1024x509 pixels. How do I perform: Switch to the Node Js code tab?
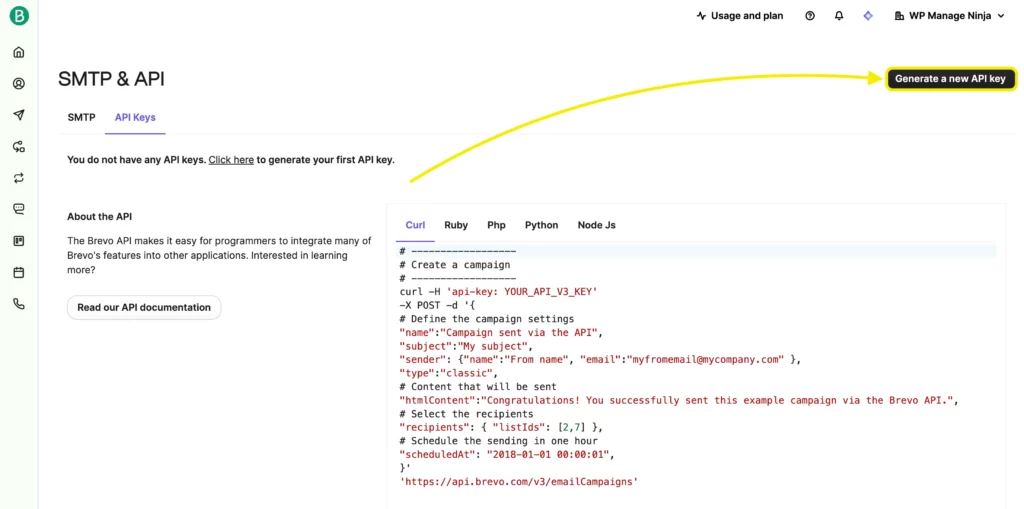coord(596,225)
